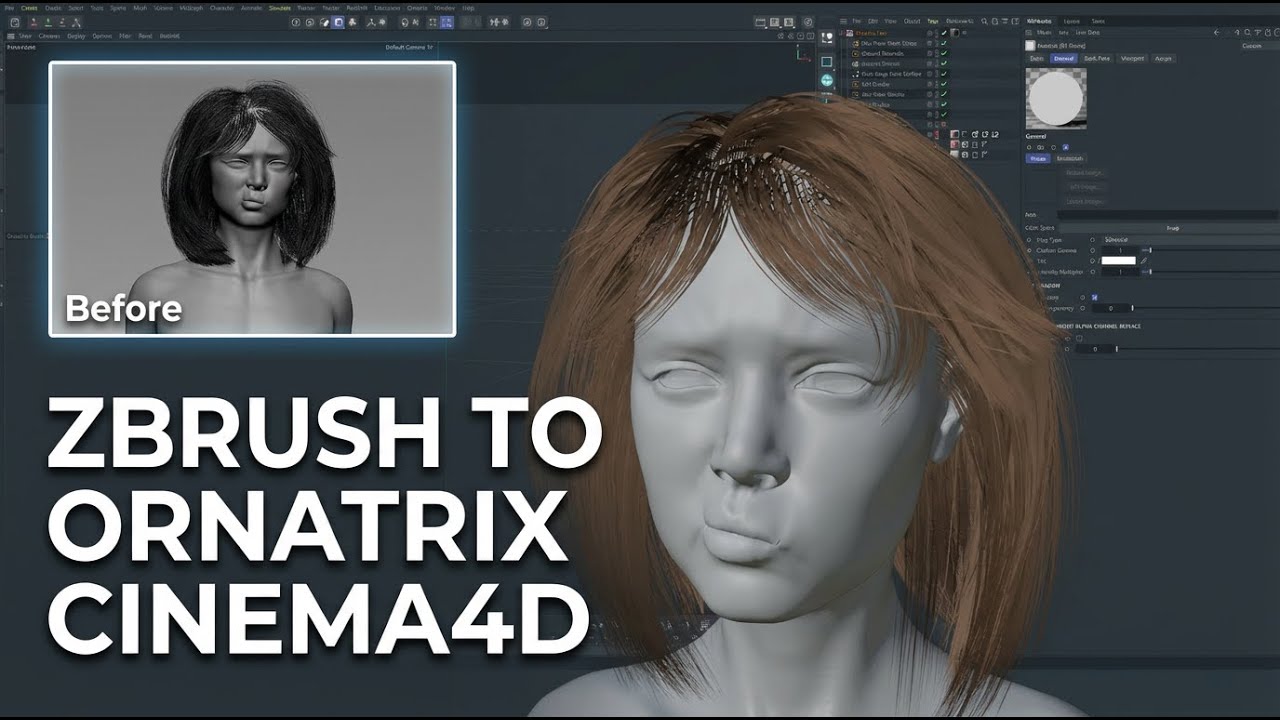The image size is (1280, 720).
Task: Open the viewport Display menu
Action: pos(76,36)
